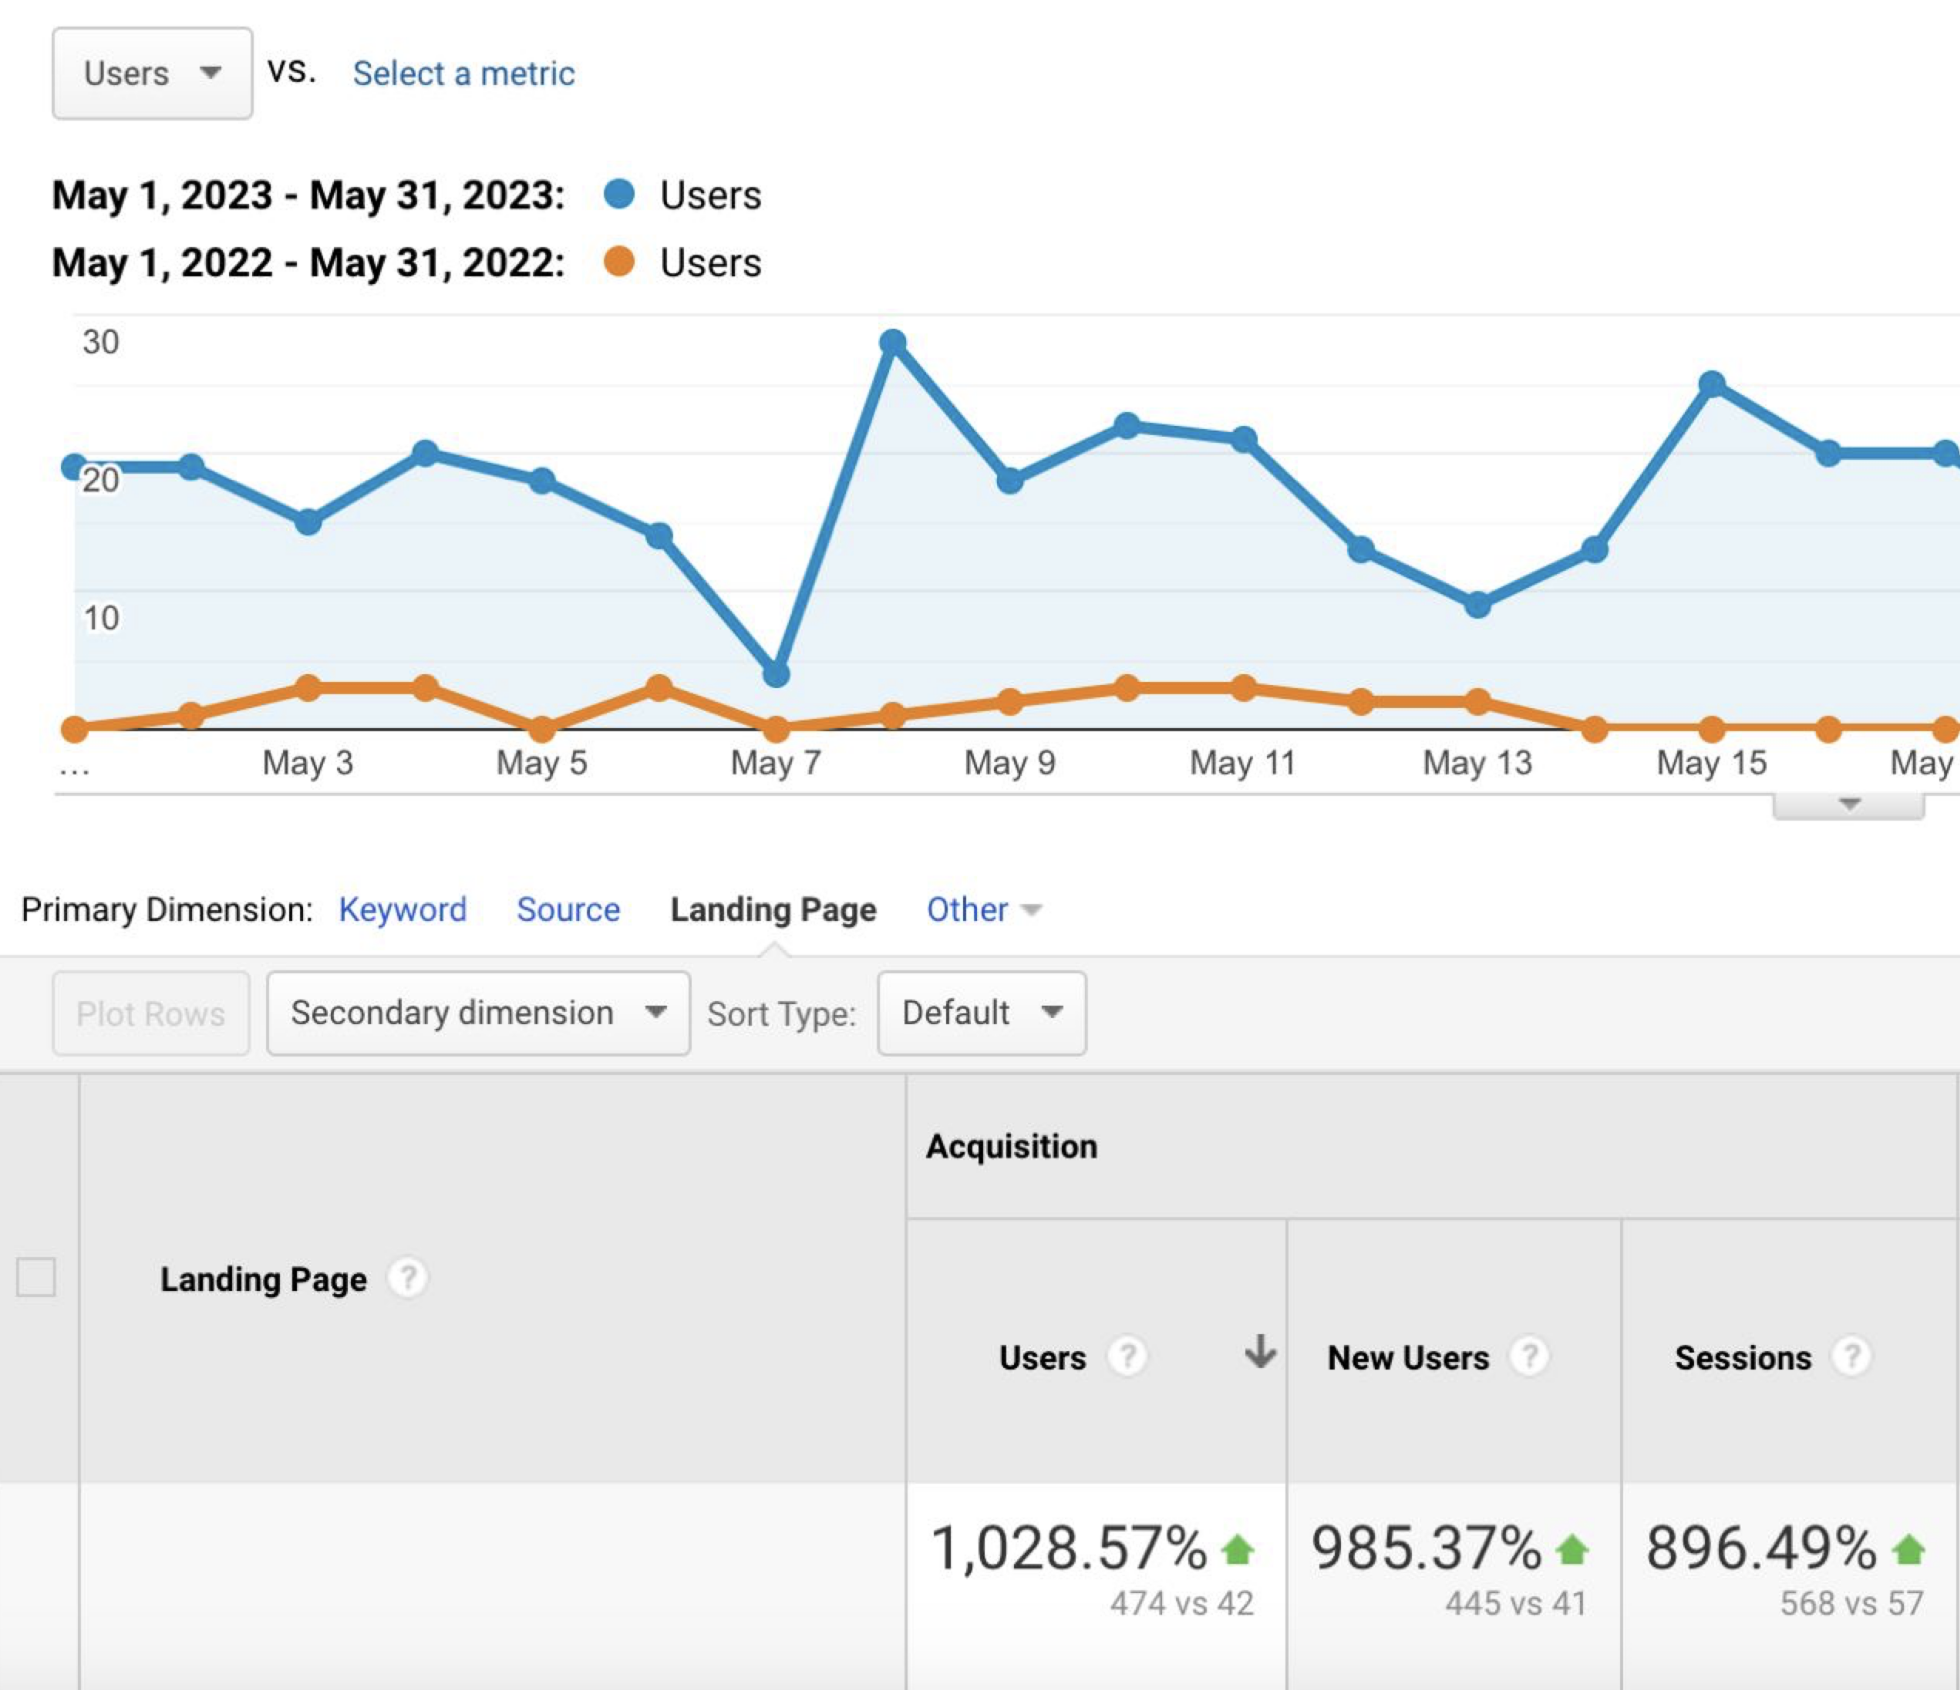Viewport: 1960px width, 1690px height.
Task: Open the Sort Type Default dropdown
Action: [982, 1013]
